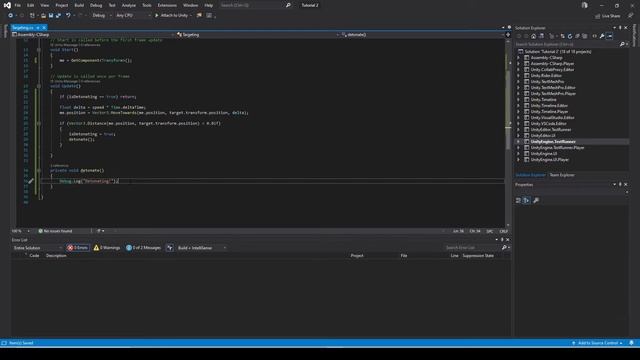The width and height of the screenshot is (640, 360).
Task: Toggle the 0 of 2 Messages filter
Action: click(x=143, y=248)
